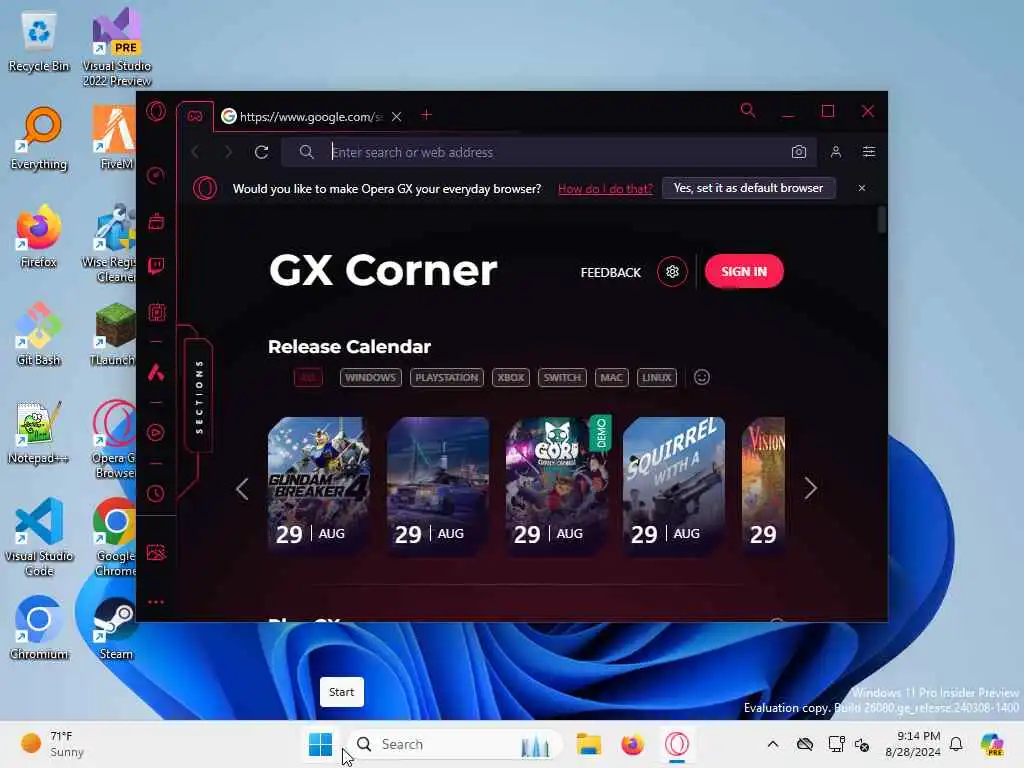Open the GX Corner gamepad tab
The width and height of the screenshot is (1024, 768).
[195, 116]
